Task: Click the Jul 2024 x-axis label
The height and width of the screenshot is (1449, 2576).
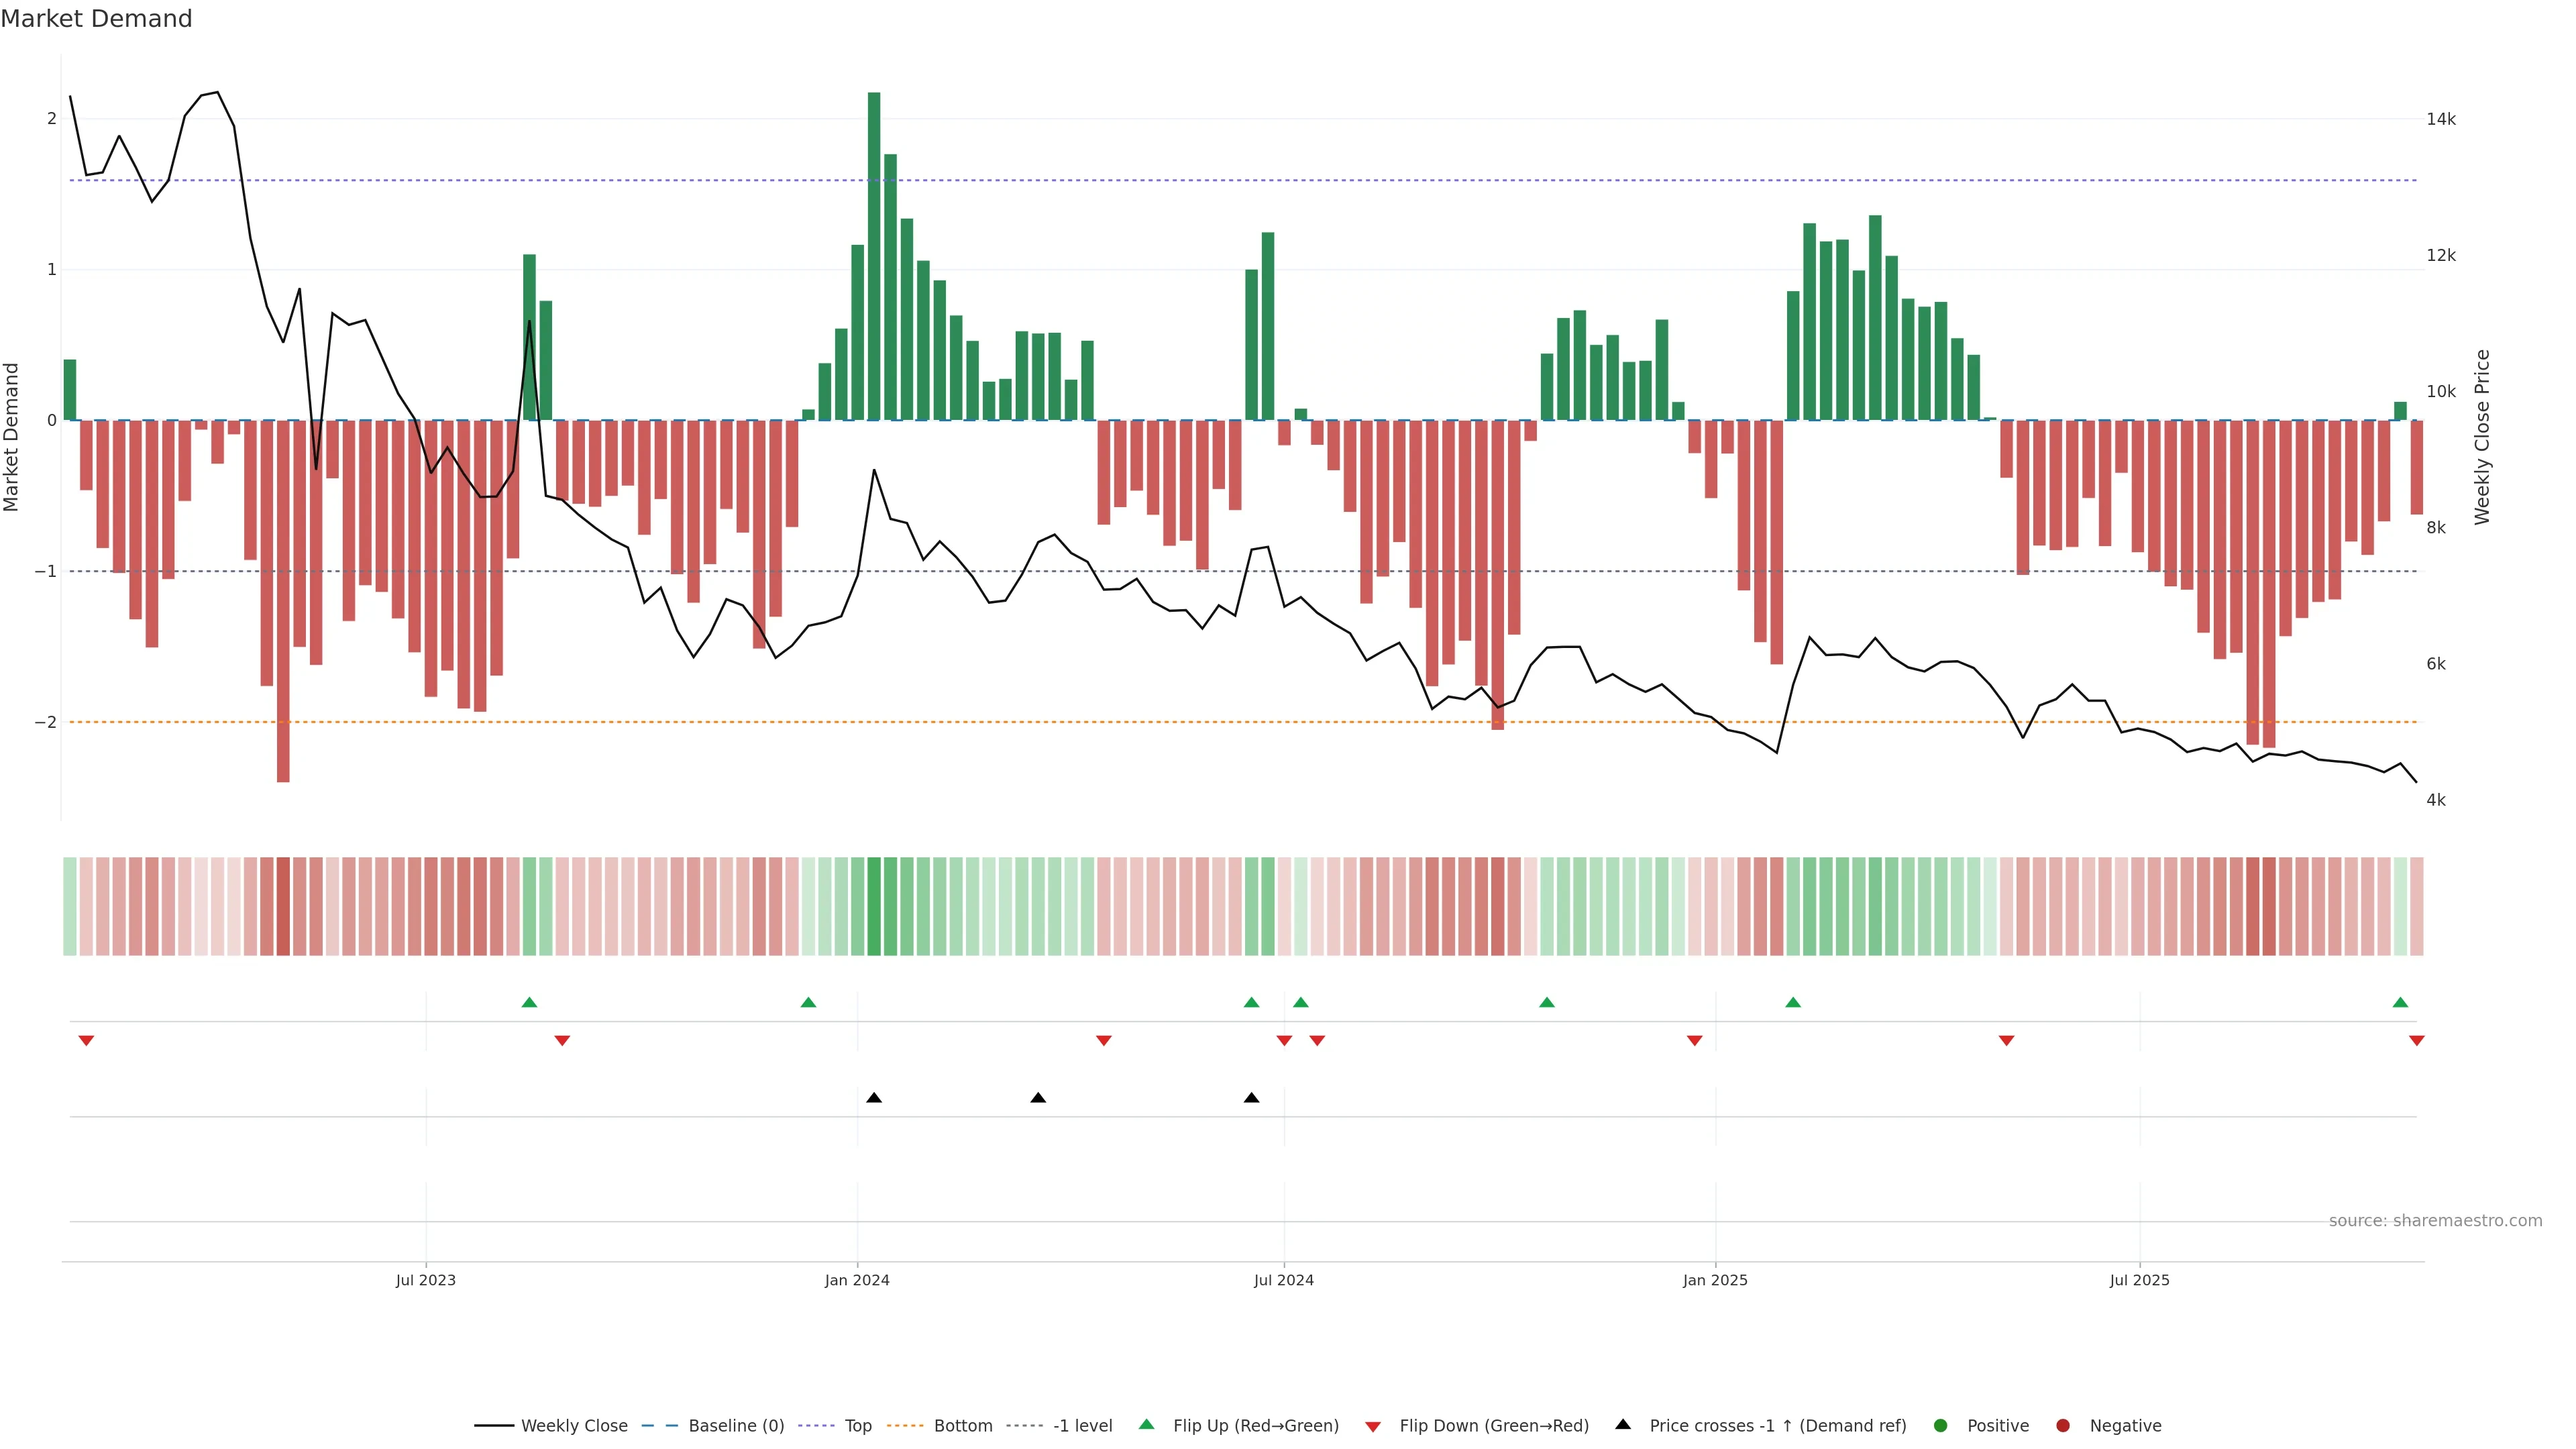Action: pos(1284,1281)
